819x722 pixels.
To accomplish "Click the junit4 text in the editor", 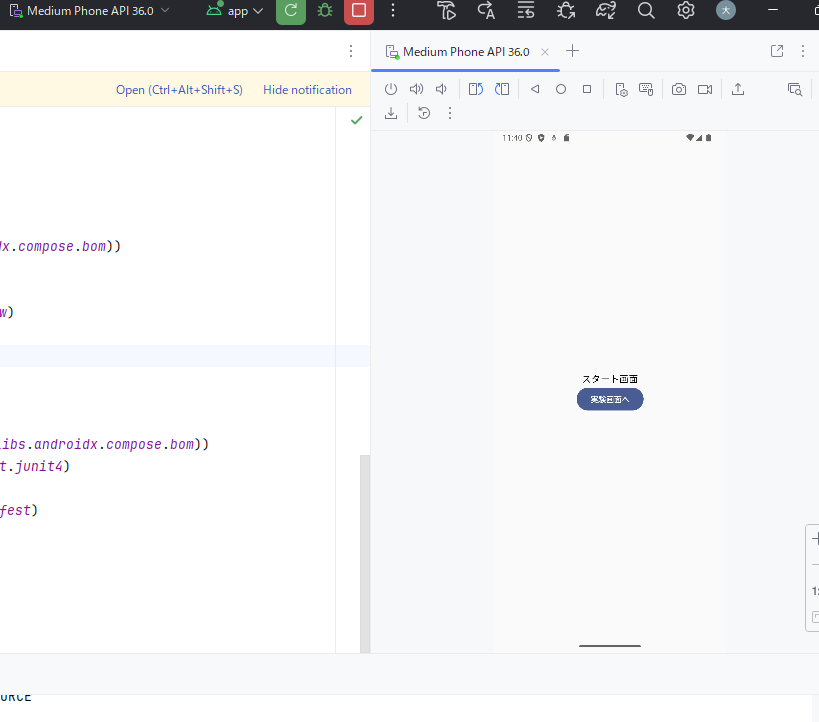I will (39, 466).
